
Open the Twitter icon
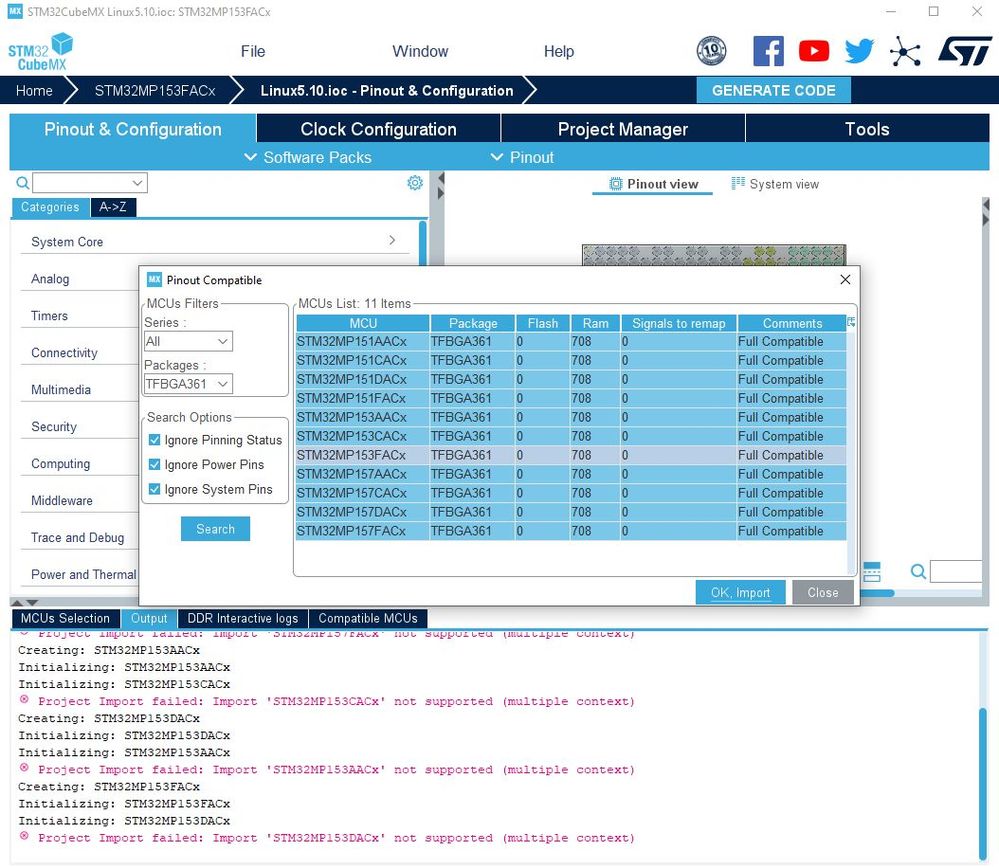(859, 51)
